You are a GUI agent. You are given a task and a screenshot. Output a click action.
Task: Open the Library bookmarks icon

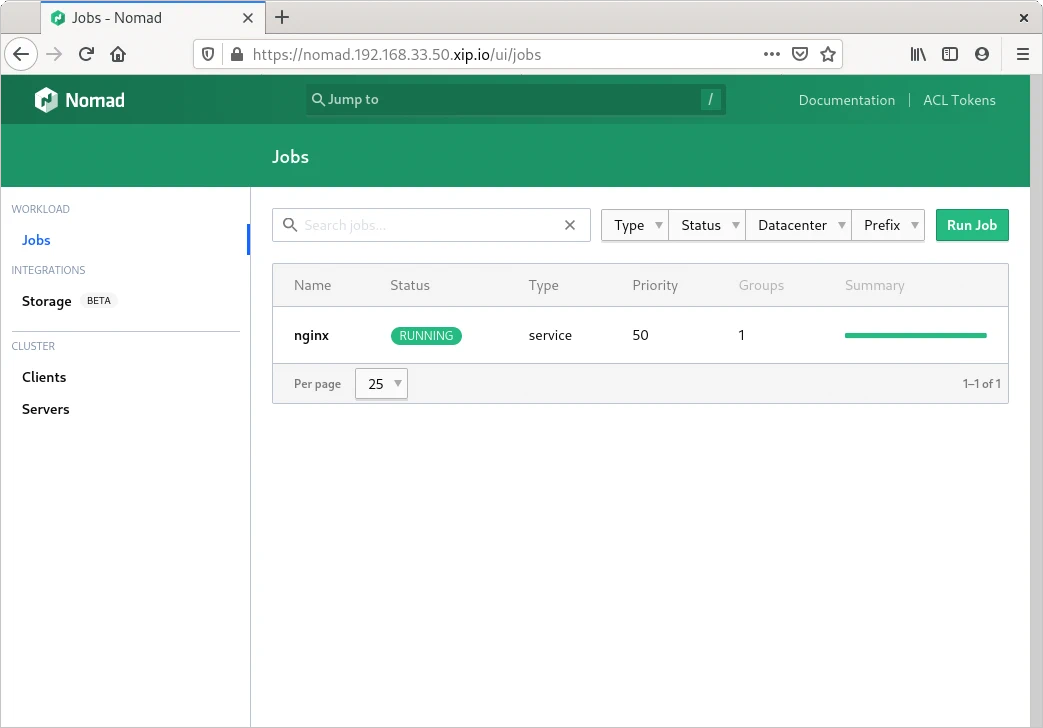pyautogui.click(x=918, y=54)
